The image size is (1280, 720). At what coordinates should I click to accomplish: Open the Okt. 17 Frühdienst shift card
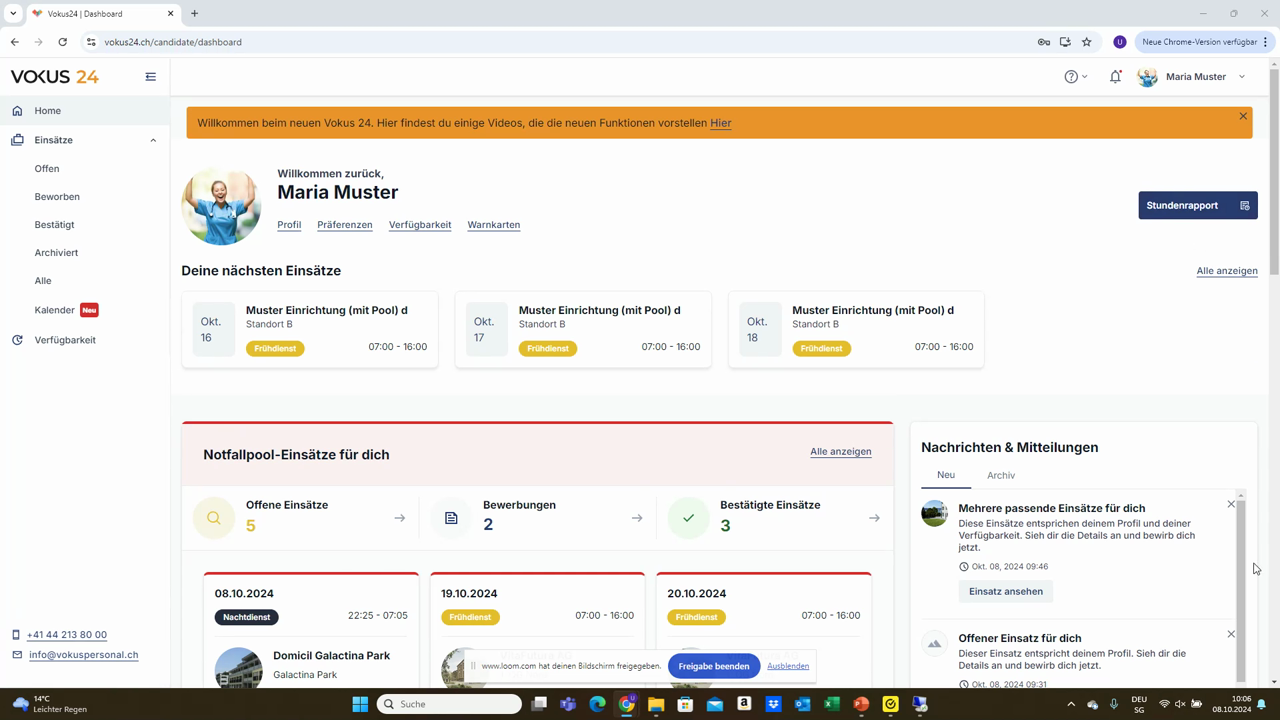coord(583,330)
